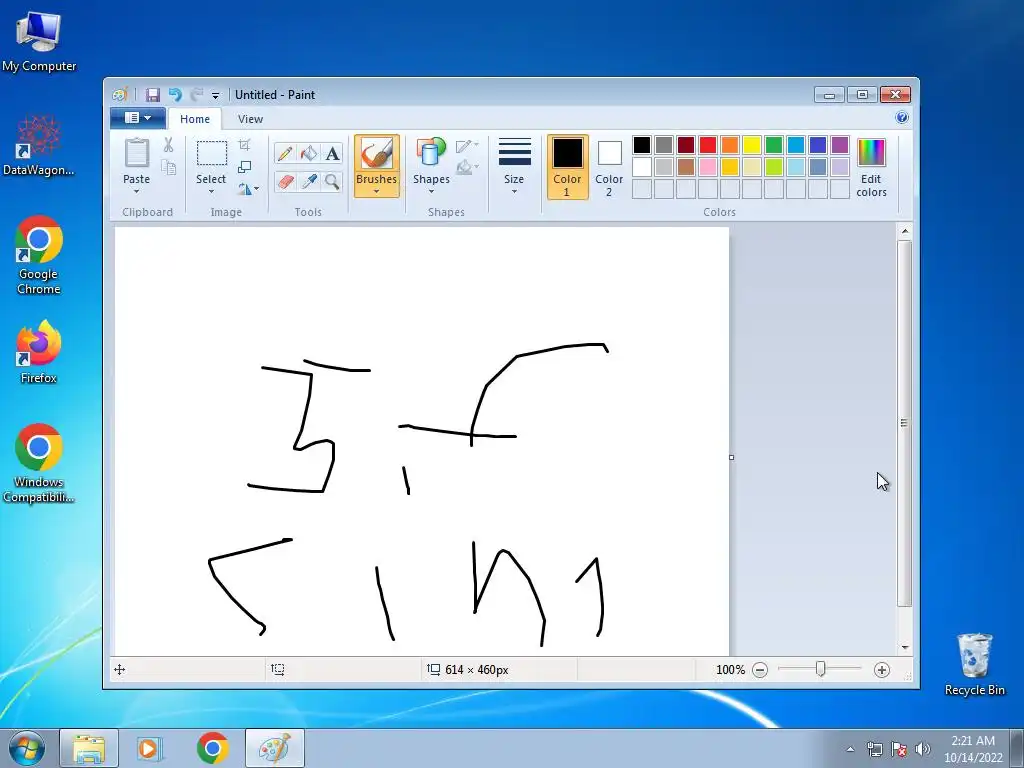Click the vertical scrollbar thumb
Image resolution: width=1024 pixels, height=768 pixels.
(x=904, y=423)
